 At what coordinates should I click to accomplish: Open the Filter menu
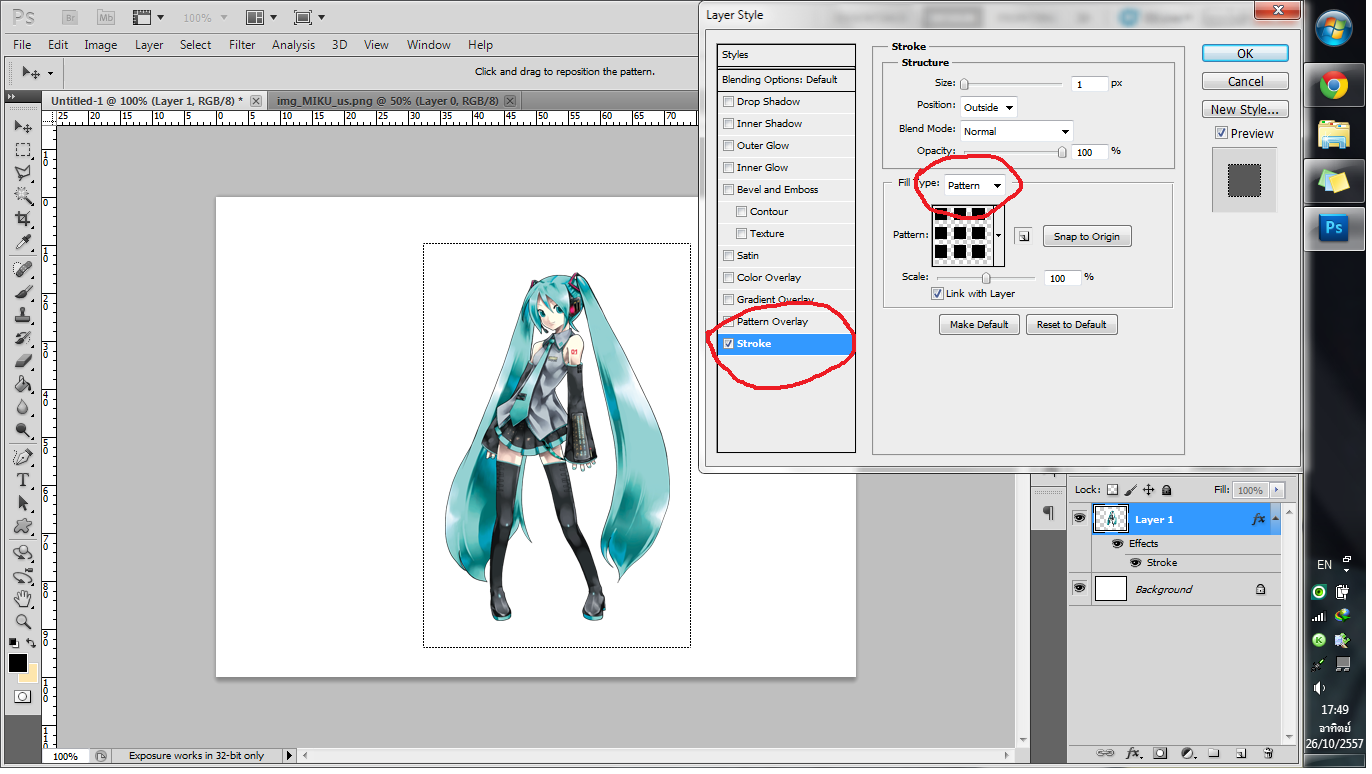coord(242,44)
